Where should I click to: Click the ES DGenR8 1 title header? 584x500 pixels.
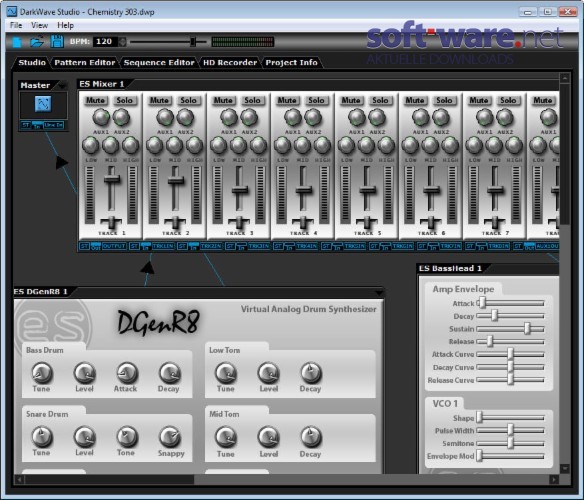(x=40, y=291)
